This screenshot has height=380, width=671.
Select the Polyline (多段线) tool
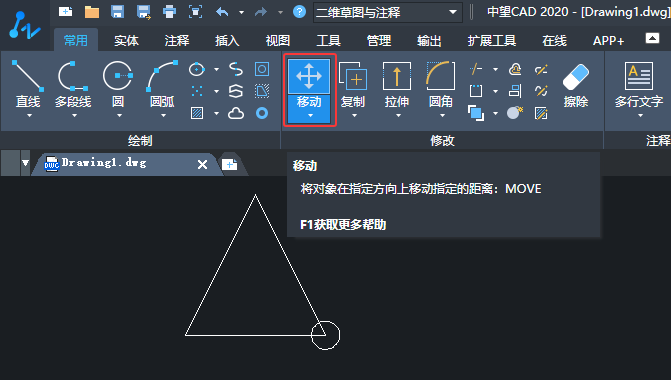click(73, 83)
